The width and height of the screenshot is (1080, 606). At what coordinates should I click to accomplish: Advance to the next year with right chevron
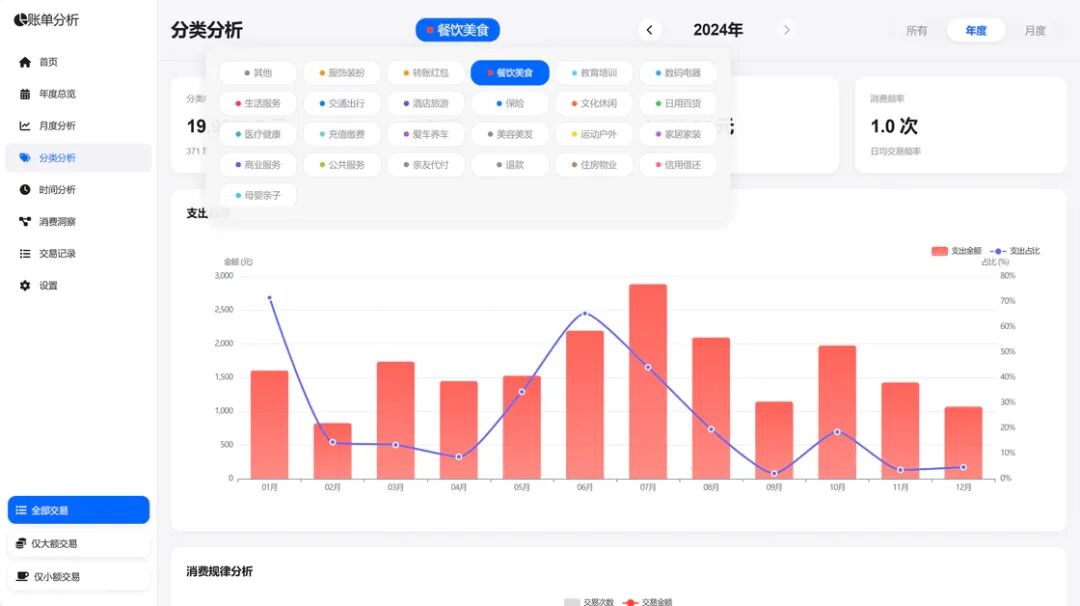(x=787, y=30)
